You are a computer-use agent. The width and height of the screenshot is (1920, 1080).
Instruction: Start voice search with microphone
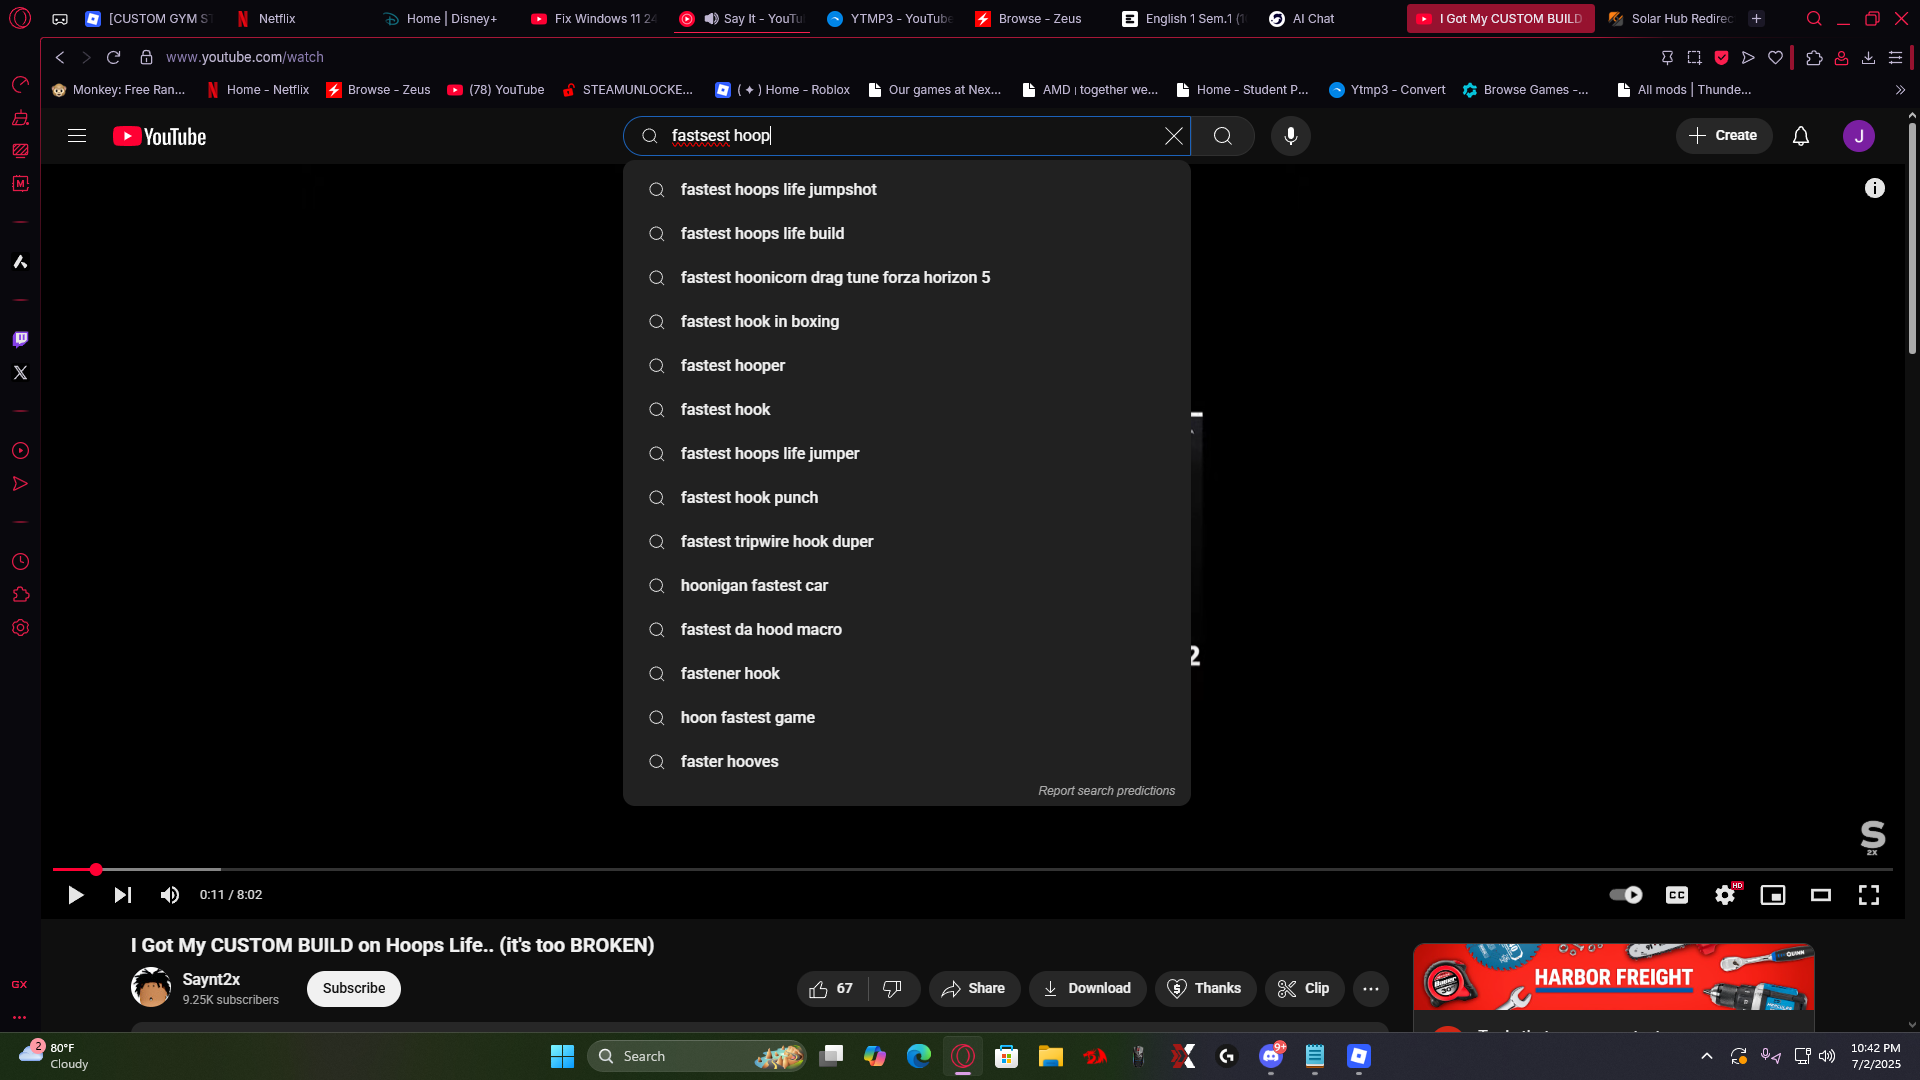[x=1291, y=136]
